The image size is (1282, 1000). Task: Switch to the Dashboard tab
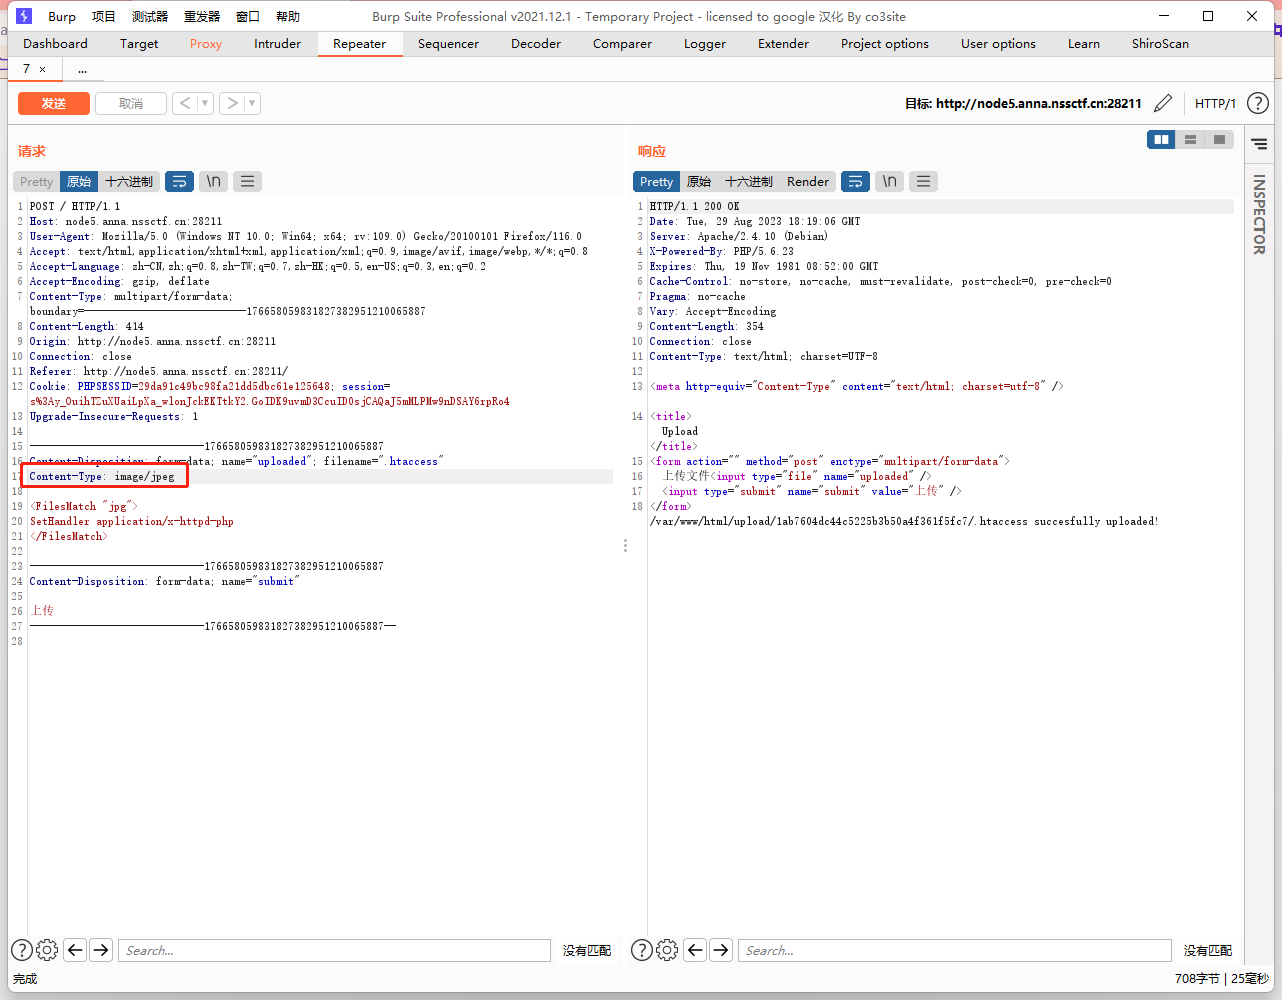55,43
